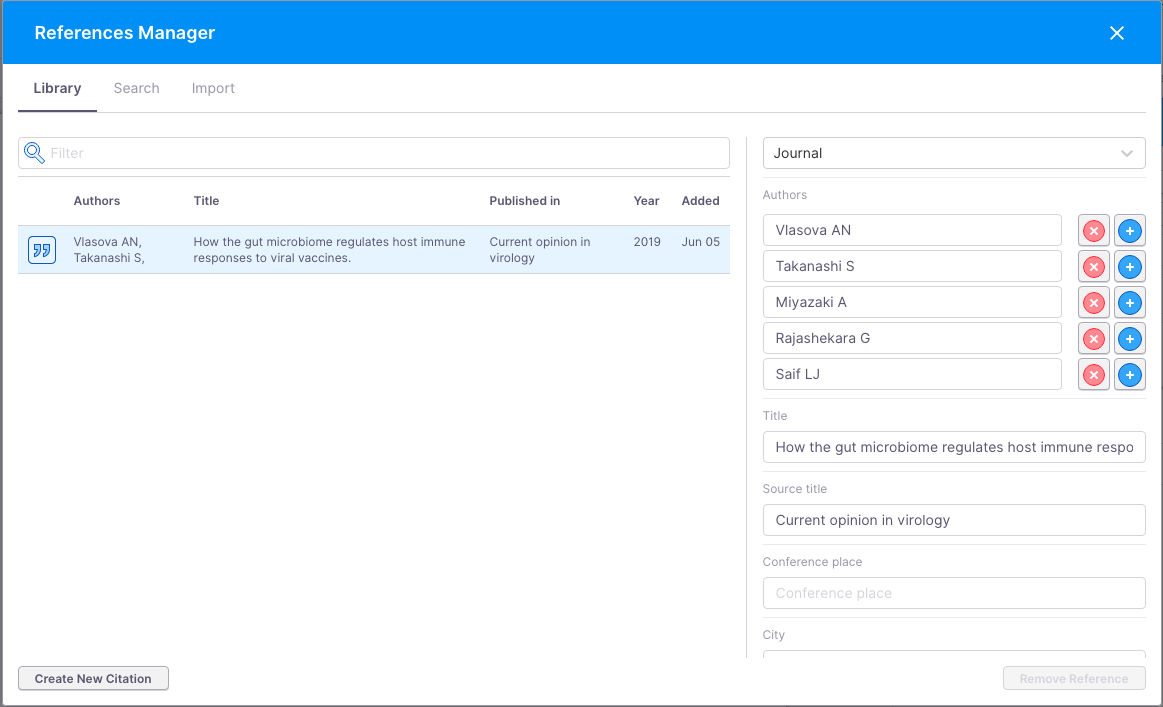Image resolution: width=1163 pixels, height=707 pixels.
Task: Click the citation quote icon for Vlasova AN row
Action: 42,250
